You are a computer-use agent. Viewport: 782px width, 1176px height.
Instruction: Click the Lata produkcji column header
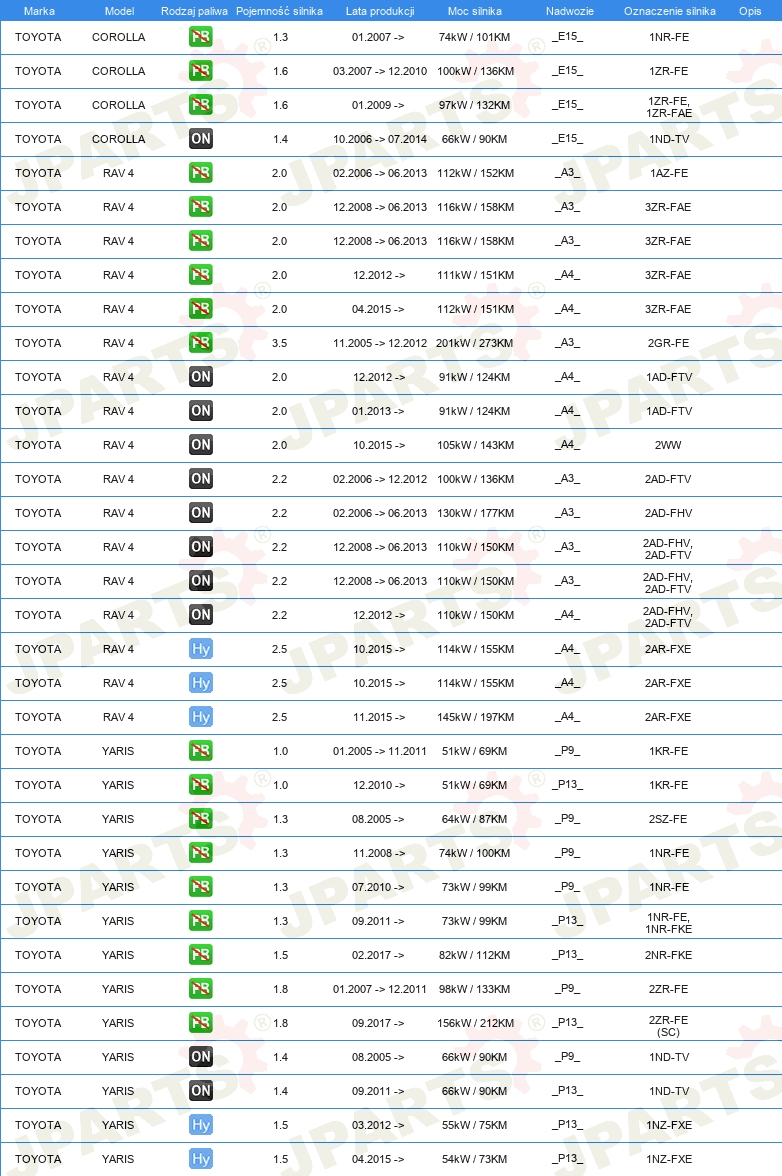380,11
